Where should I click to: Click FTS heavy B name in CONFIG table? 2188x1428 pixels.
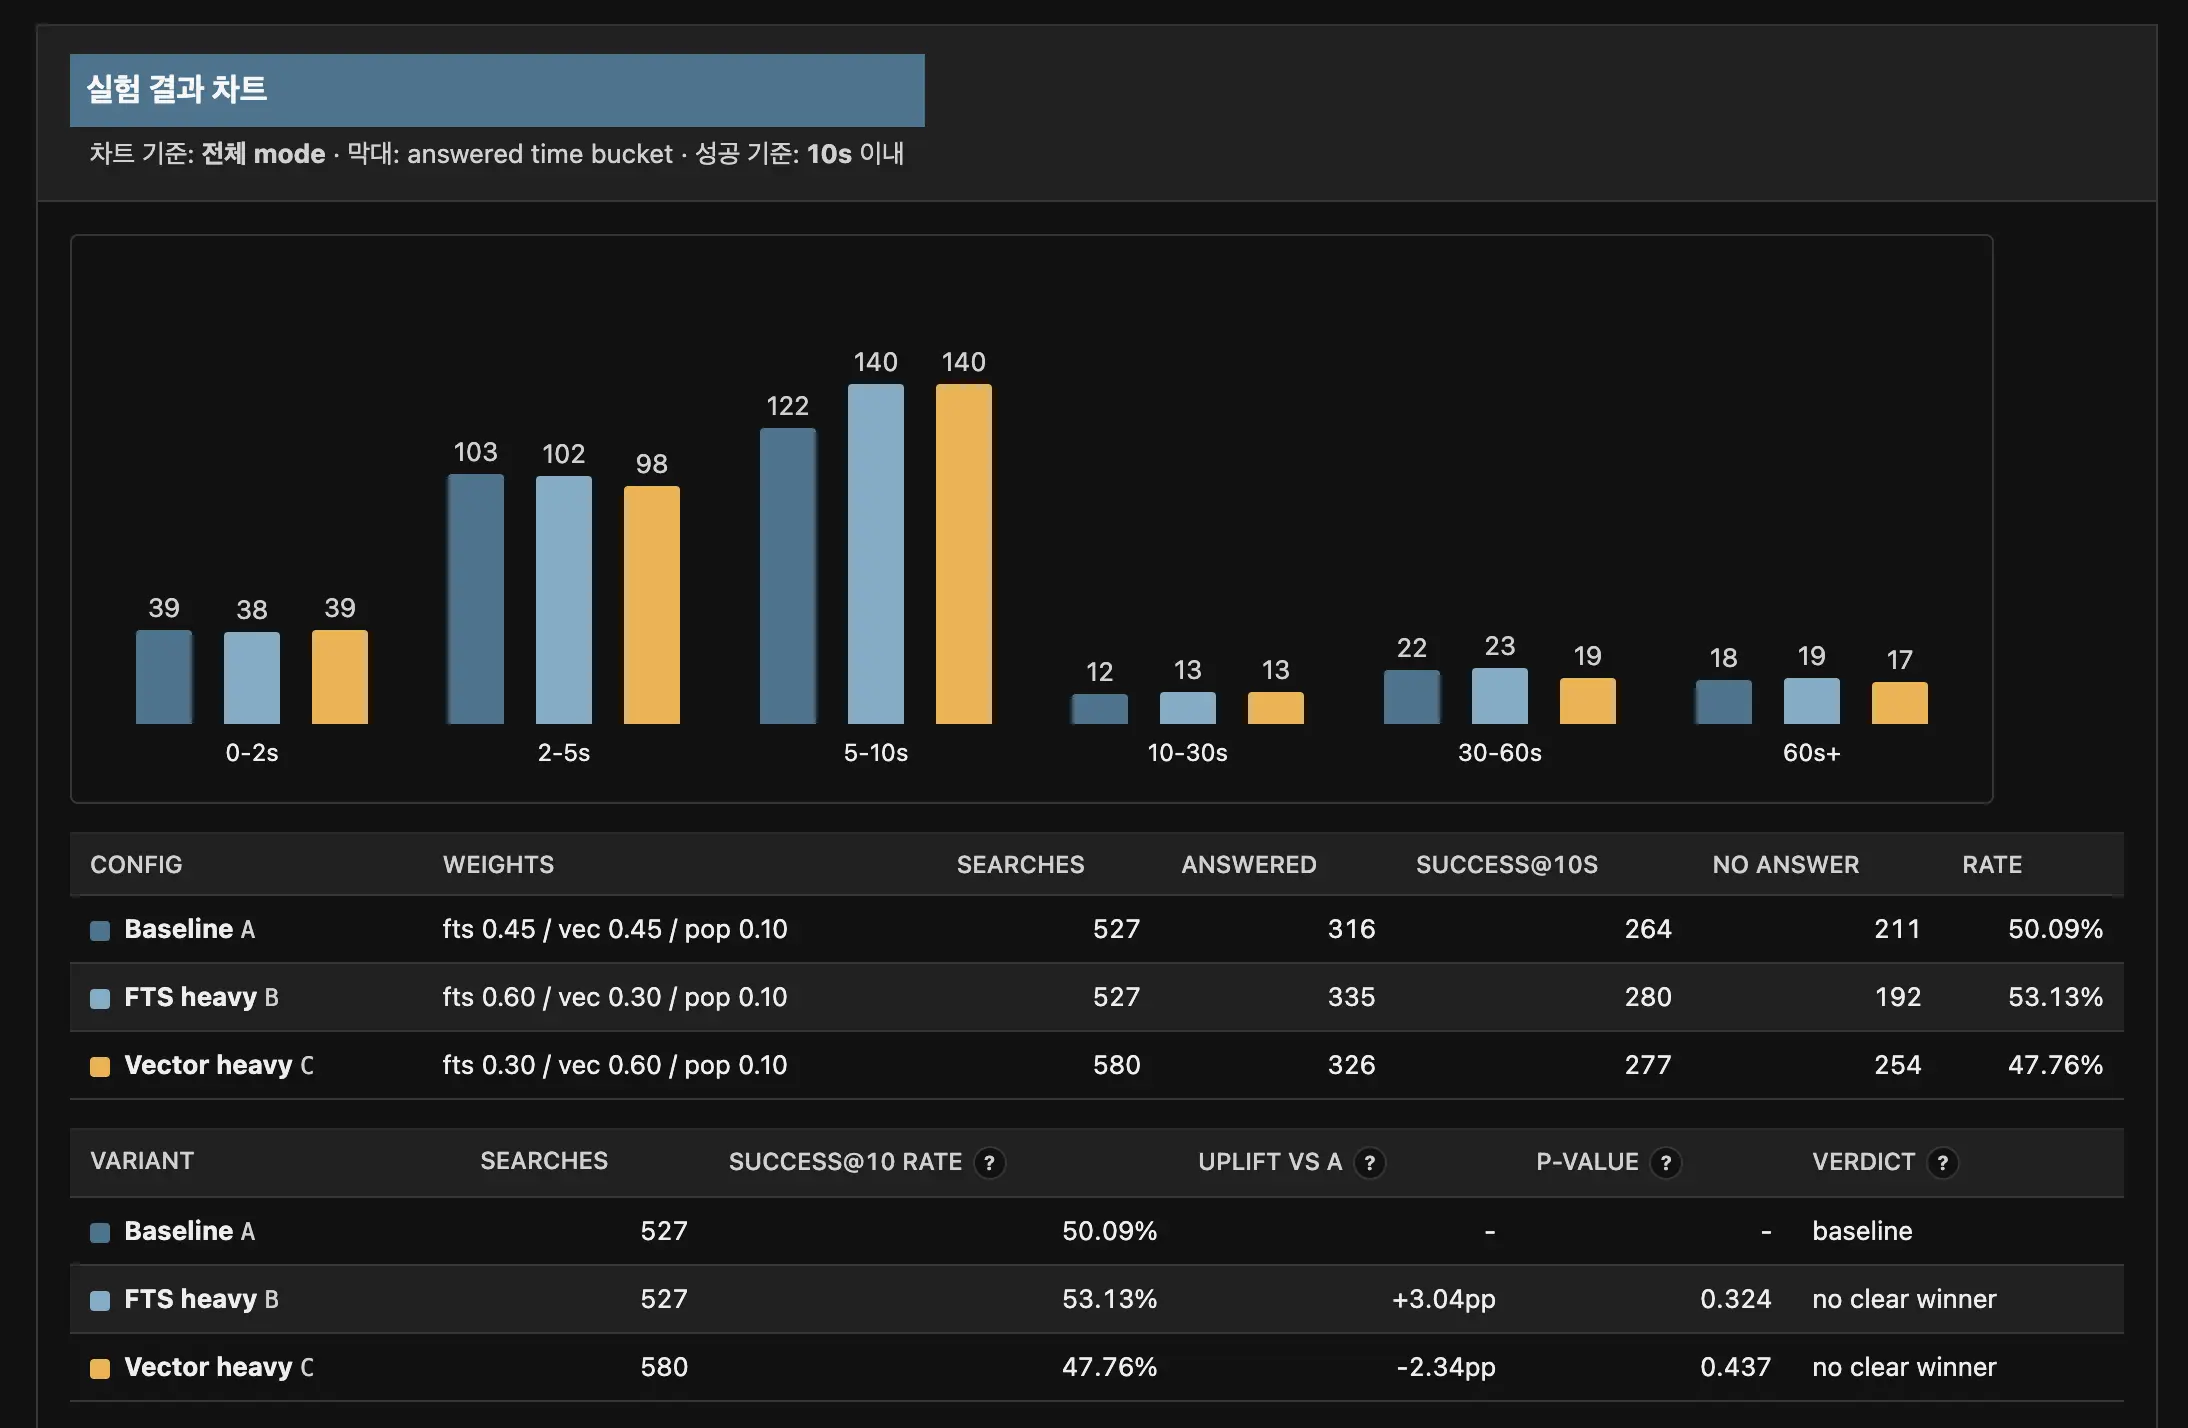(x=202, y=997)
